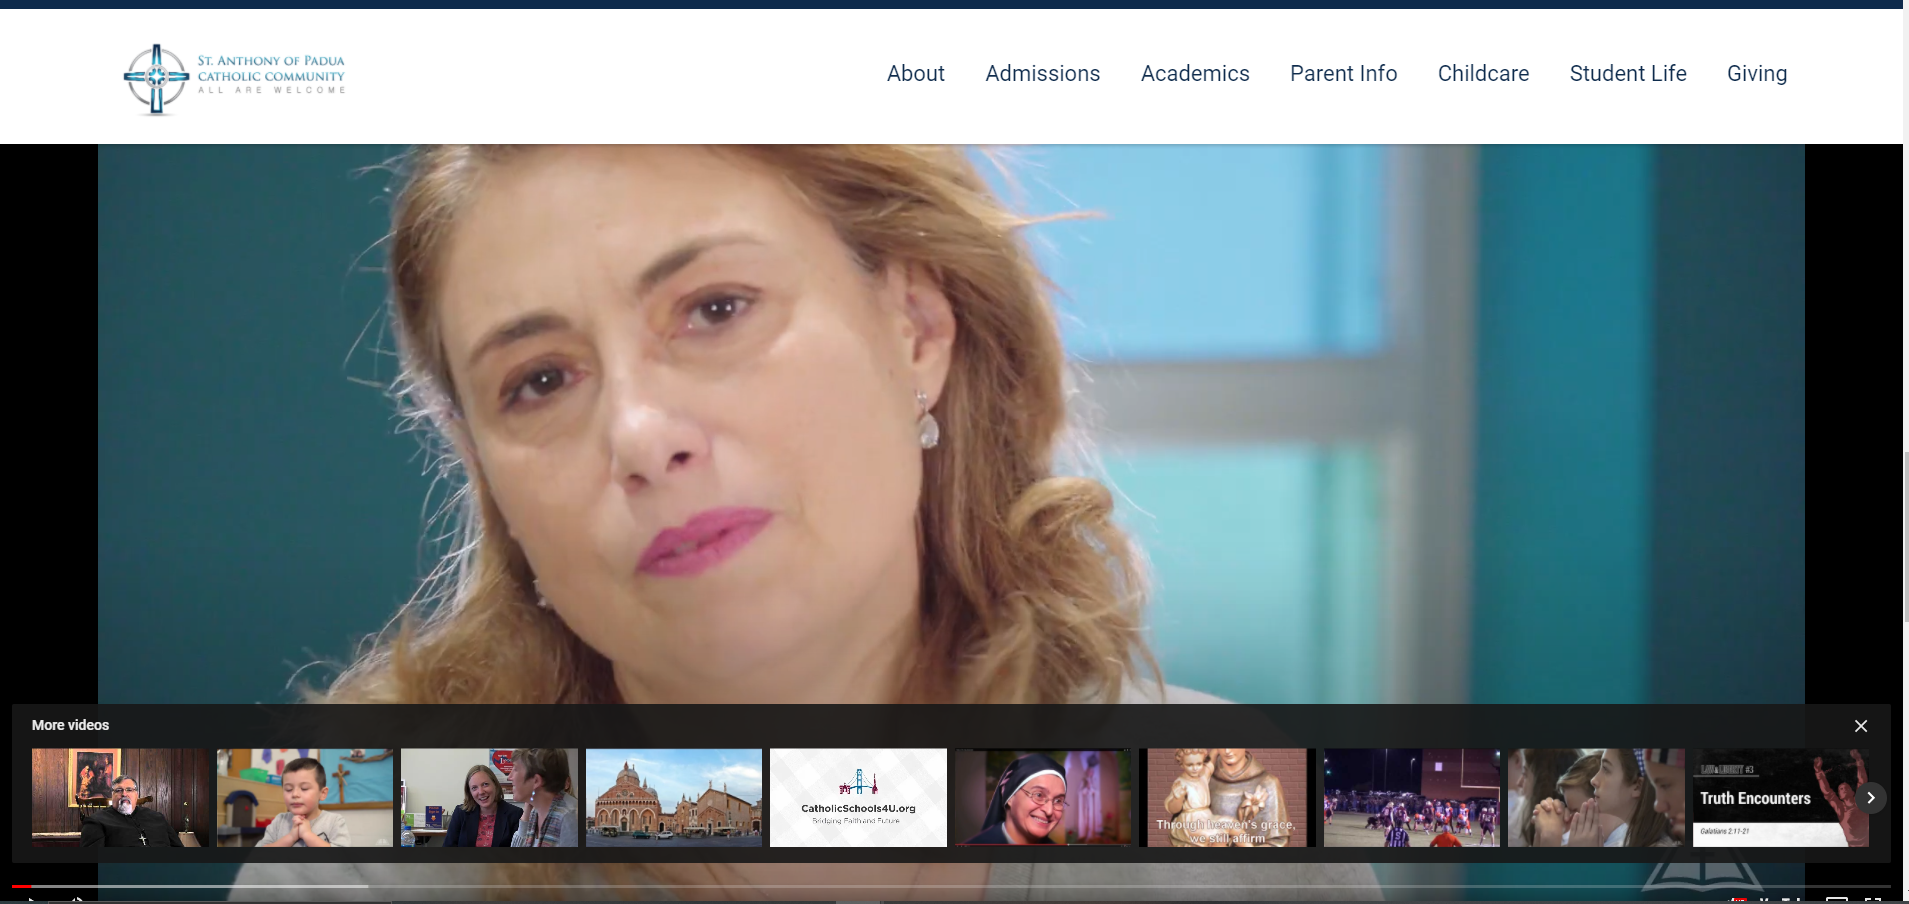Open the football game video thumbnail

(1411, 798)
